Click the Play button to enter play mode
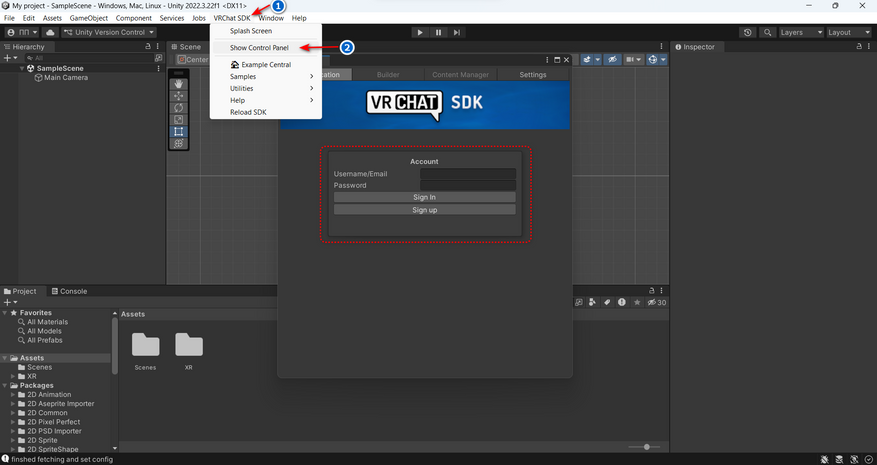 tap(420, 32)
